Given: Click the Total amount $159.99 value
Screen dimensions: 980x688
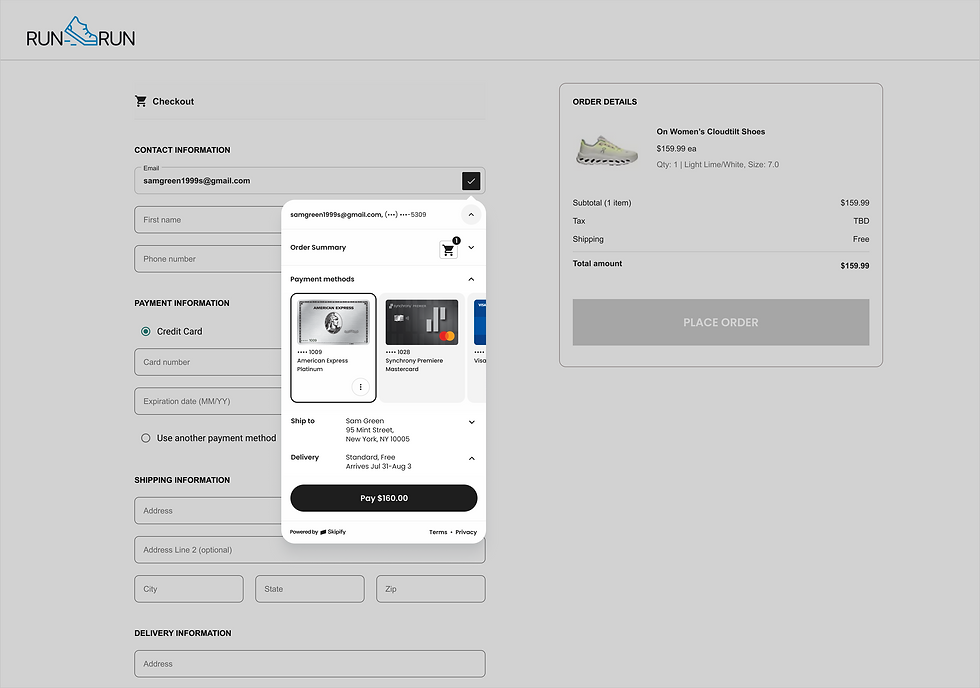Looking at the screenshot, I should pyautogui.click(x=854, y=266).
